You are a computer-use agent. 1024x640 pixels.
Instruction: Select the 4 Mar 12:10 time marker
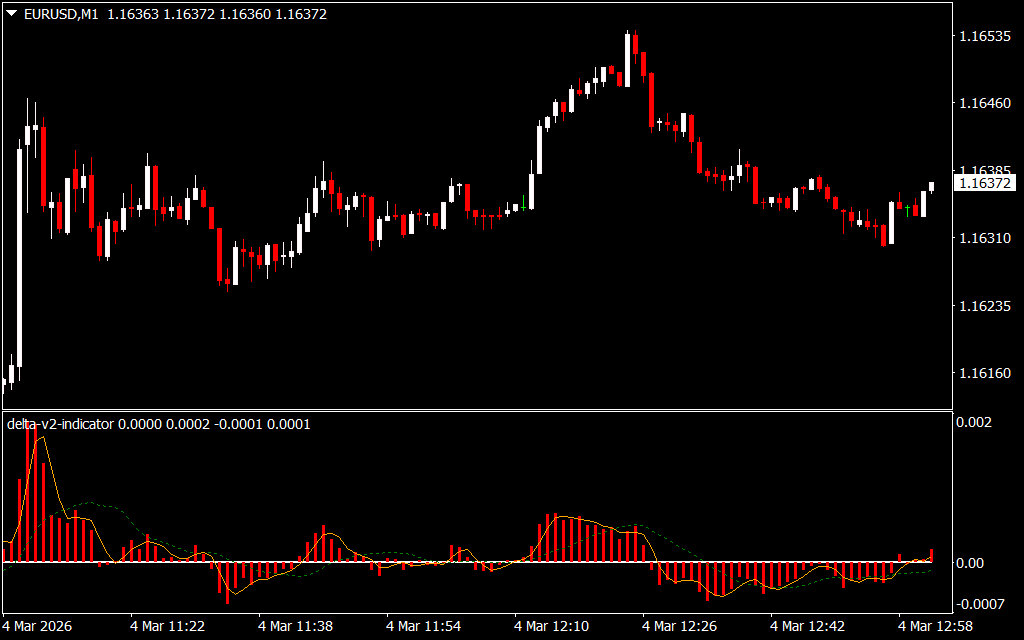tap(552, 625)
